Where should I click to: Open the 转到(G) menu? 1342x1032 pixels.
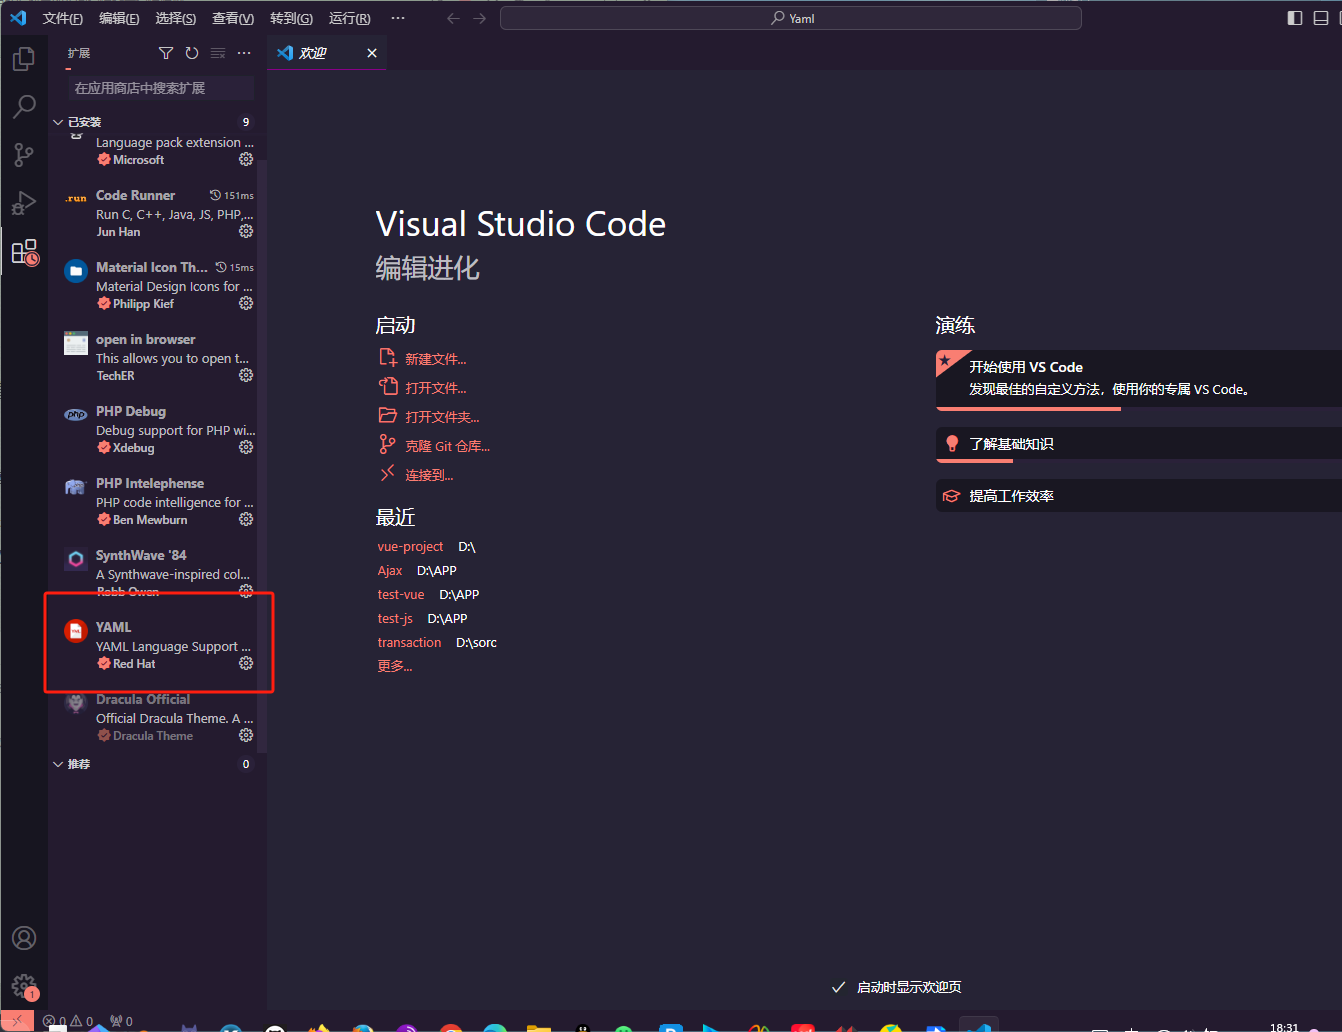pyautogui.click(x=291, y=18)
